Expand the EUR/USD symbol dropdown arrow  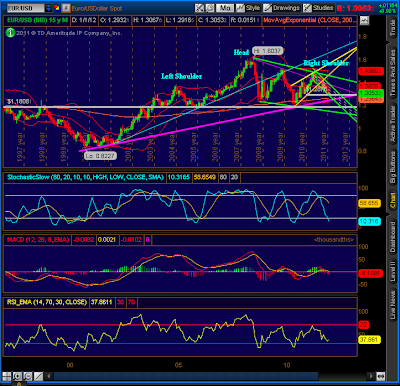click(x=49, y=8)
